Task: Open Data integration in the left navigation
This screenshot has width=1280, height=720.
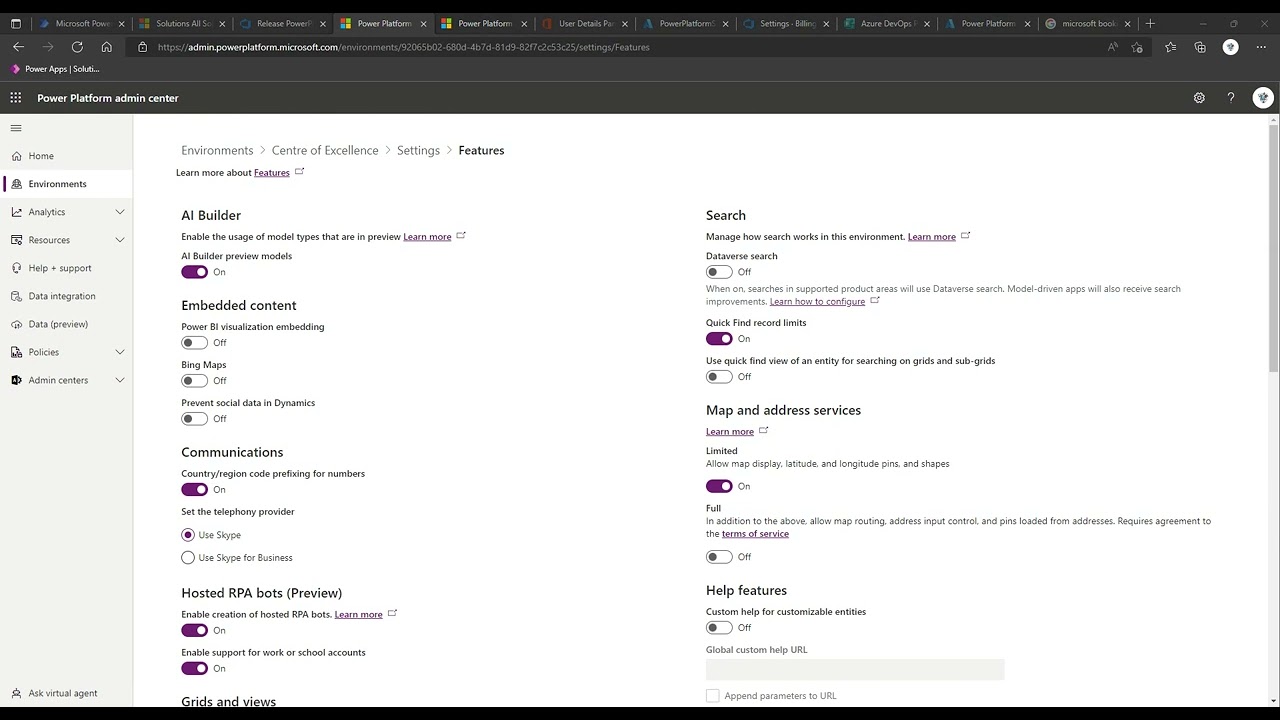Action: click(66, 296)
